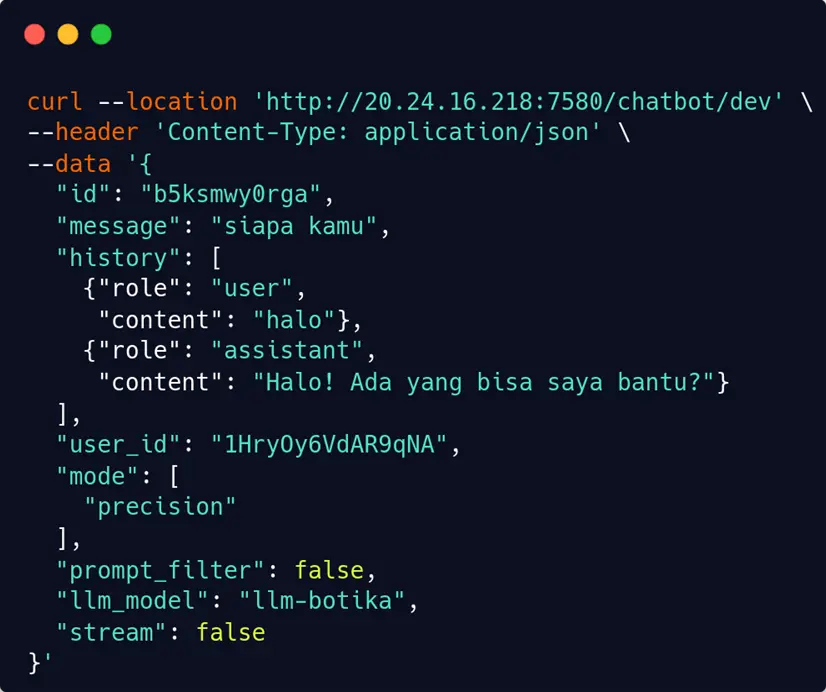Click the llm-botika model value
The image size is (826, 692).
tap(323, 601)
